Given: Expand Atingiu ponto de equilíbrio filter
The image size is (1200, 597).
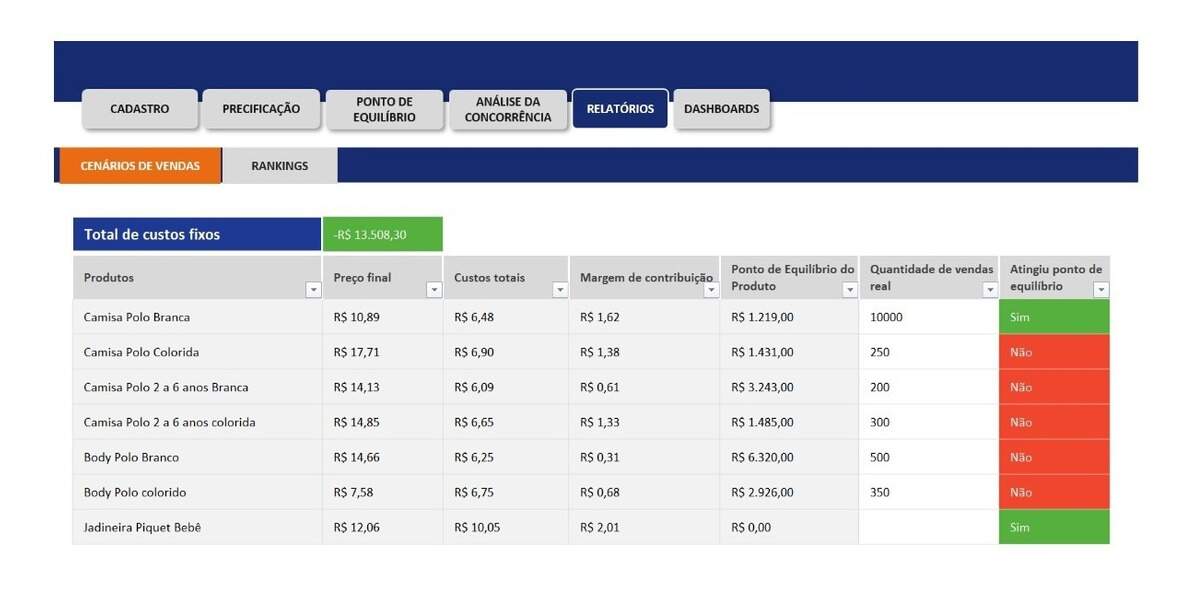Looking at the screenshot, I should [1101, 290].
